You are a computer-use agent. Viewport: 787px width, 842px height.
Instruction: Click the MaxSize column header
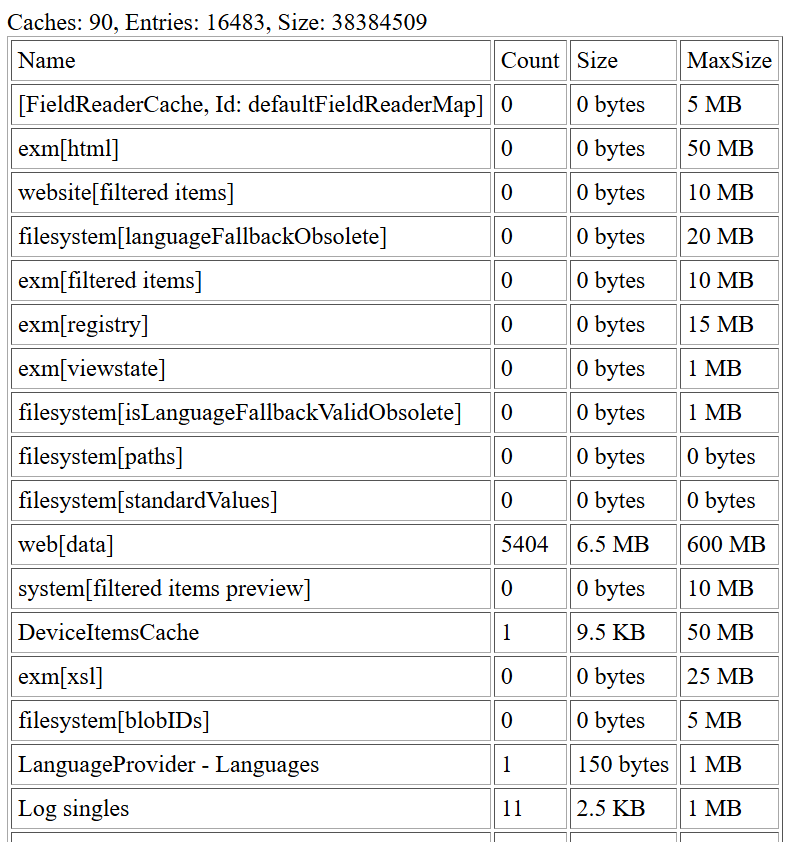[729, 61]
